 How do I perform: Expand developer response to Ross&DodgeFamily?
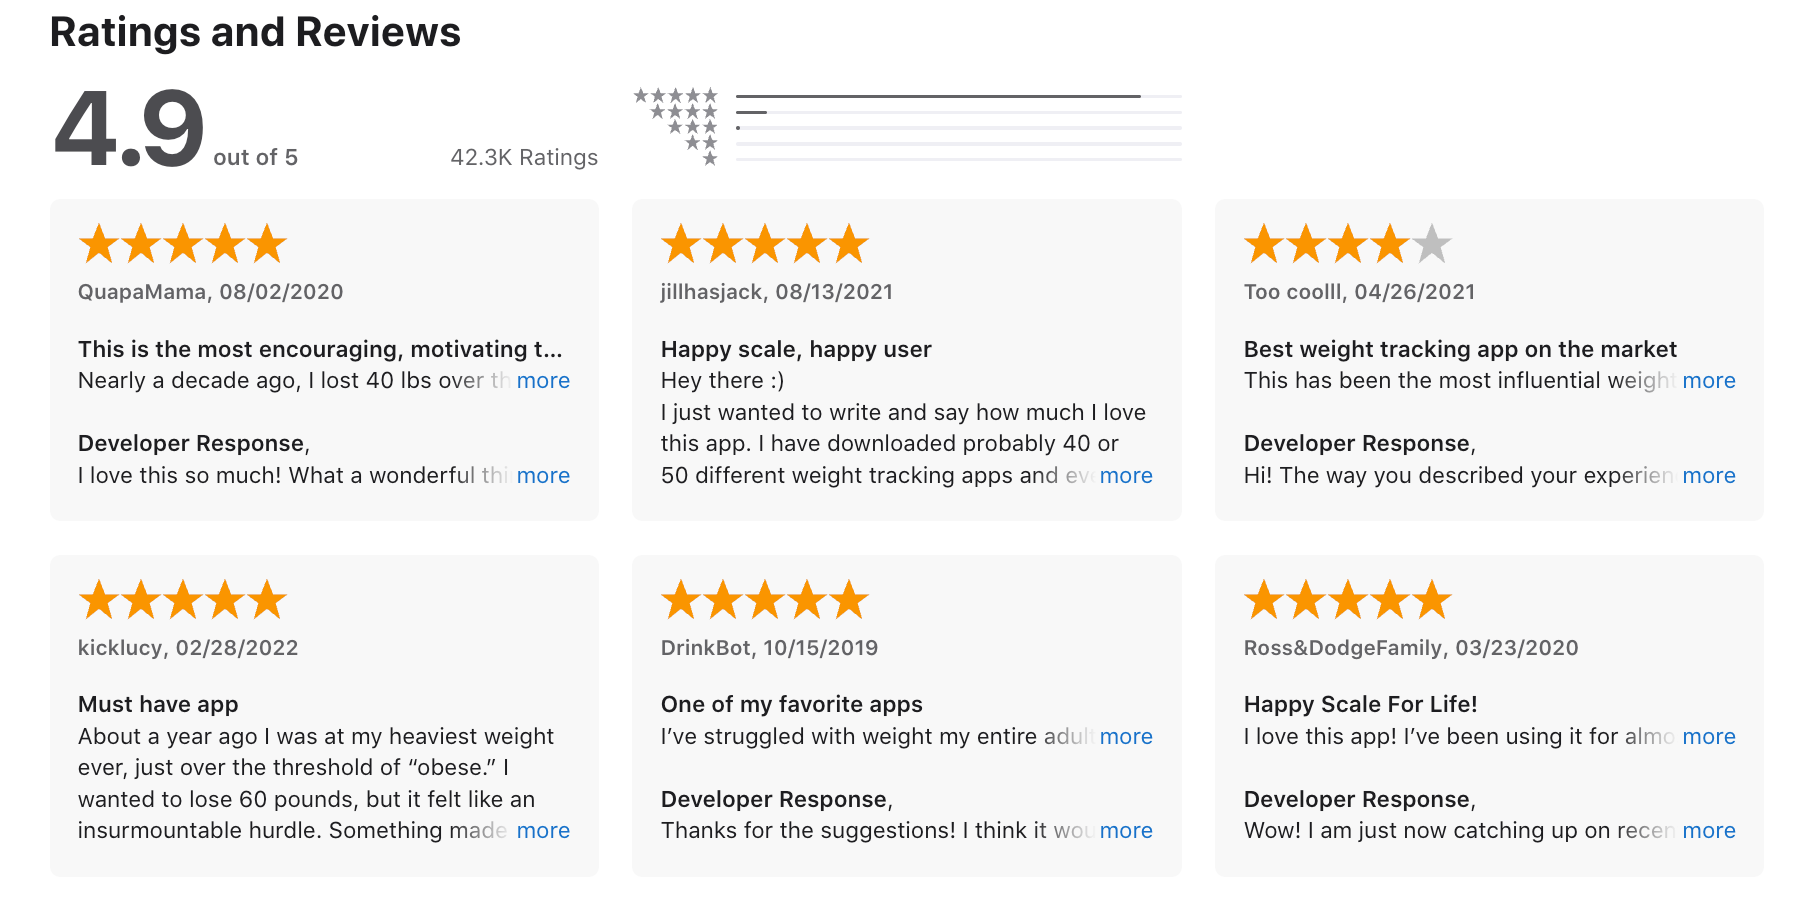click(1709, 831)
